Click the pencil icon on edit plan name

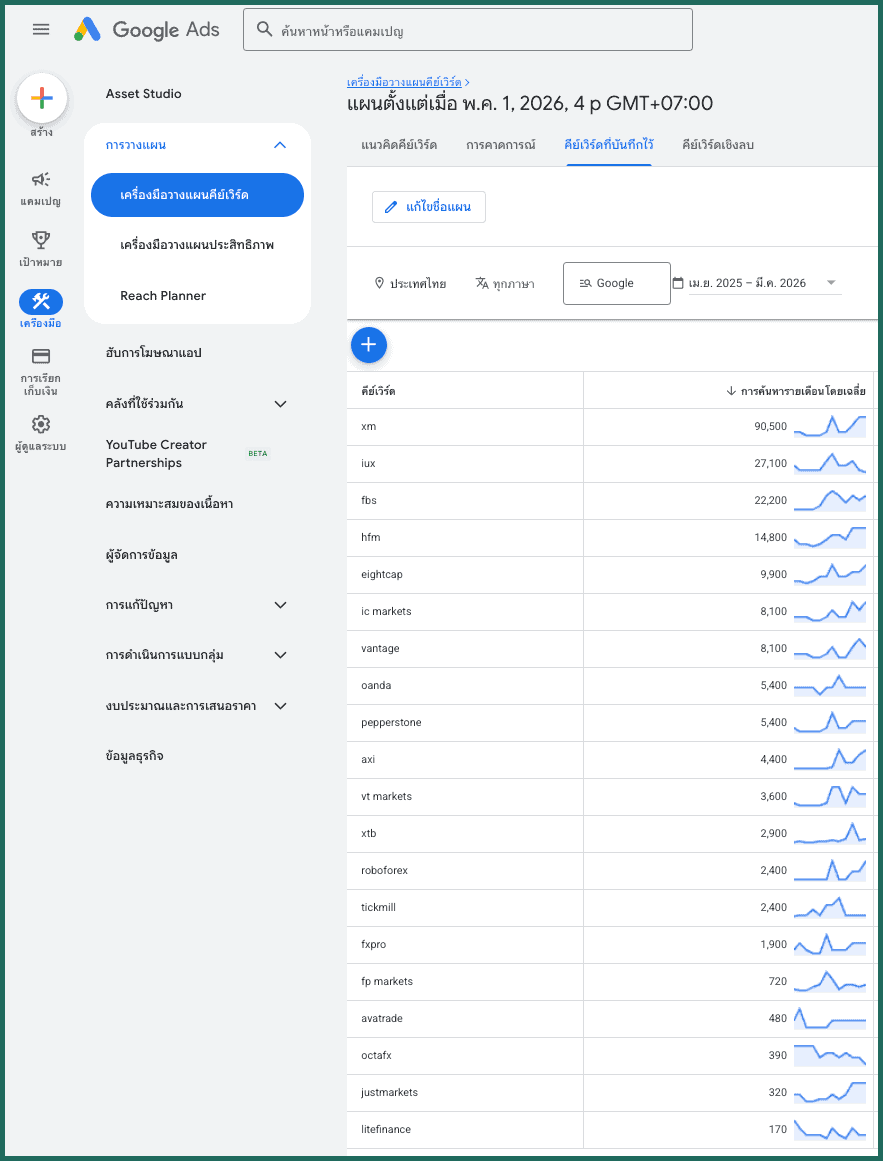click(x=391, y=207)
